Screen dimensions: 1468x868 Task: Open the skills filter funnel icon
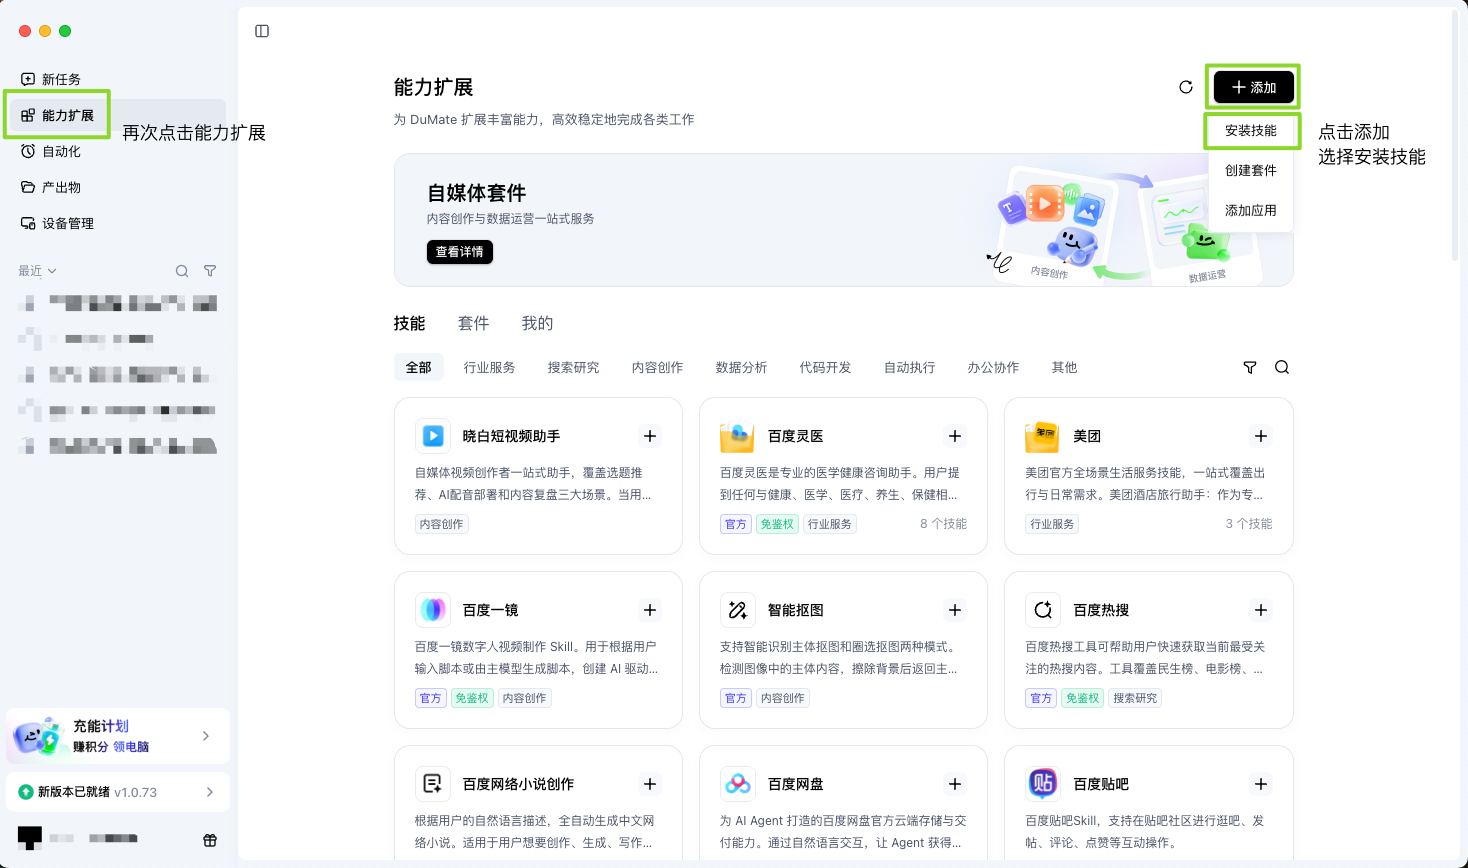tap(1250, 367)
